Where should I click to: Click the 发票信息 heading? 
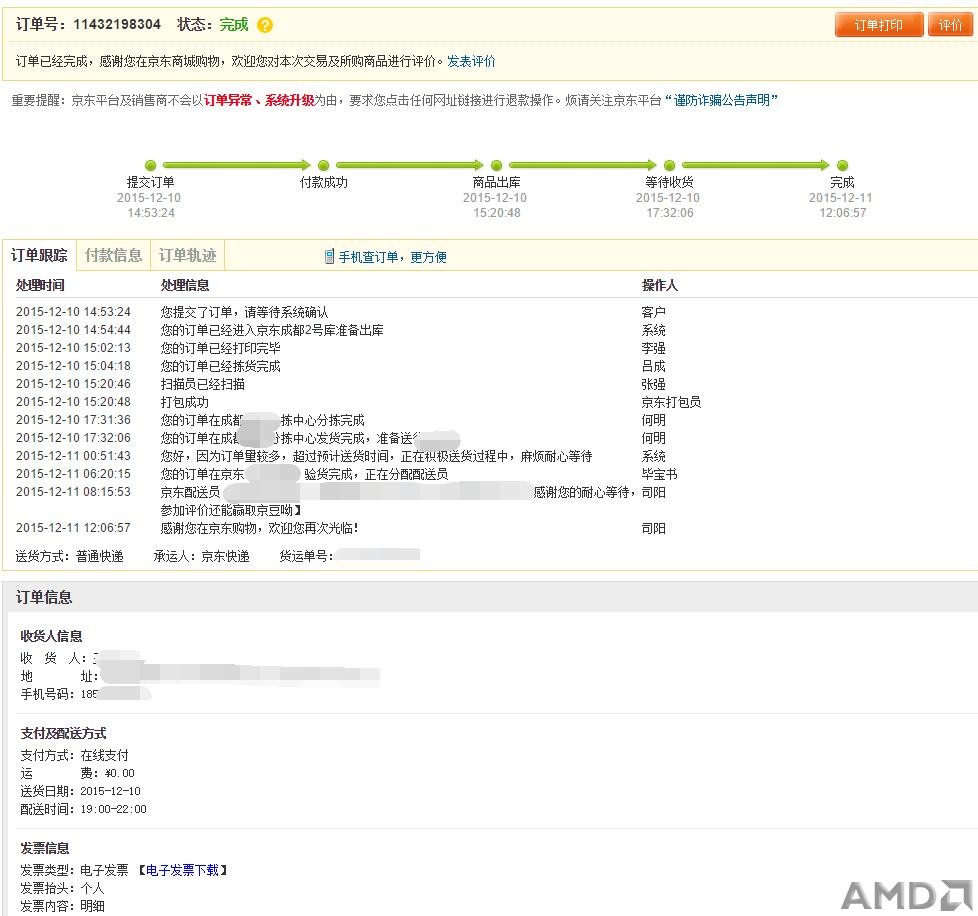(x=45, y=848)
